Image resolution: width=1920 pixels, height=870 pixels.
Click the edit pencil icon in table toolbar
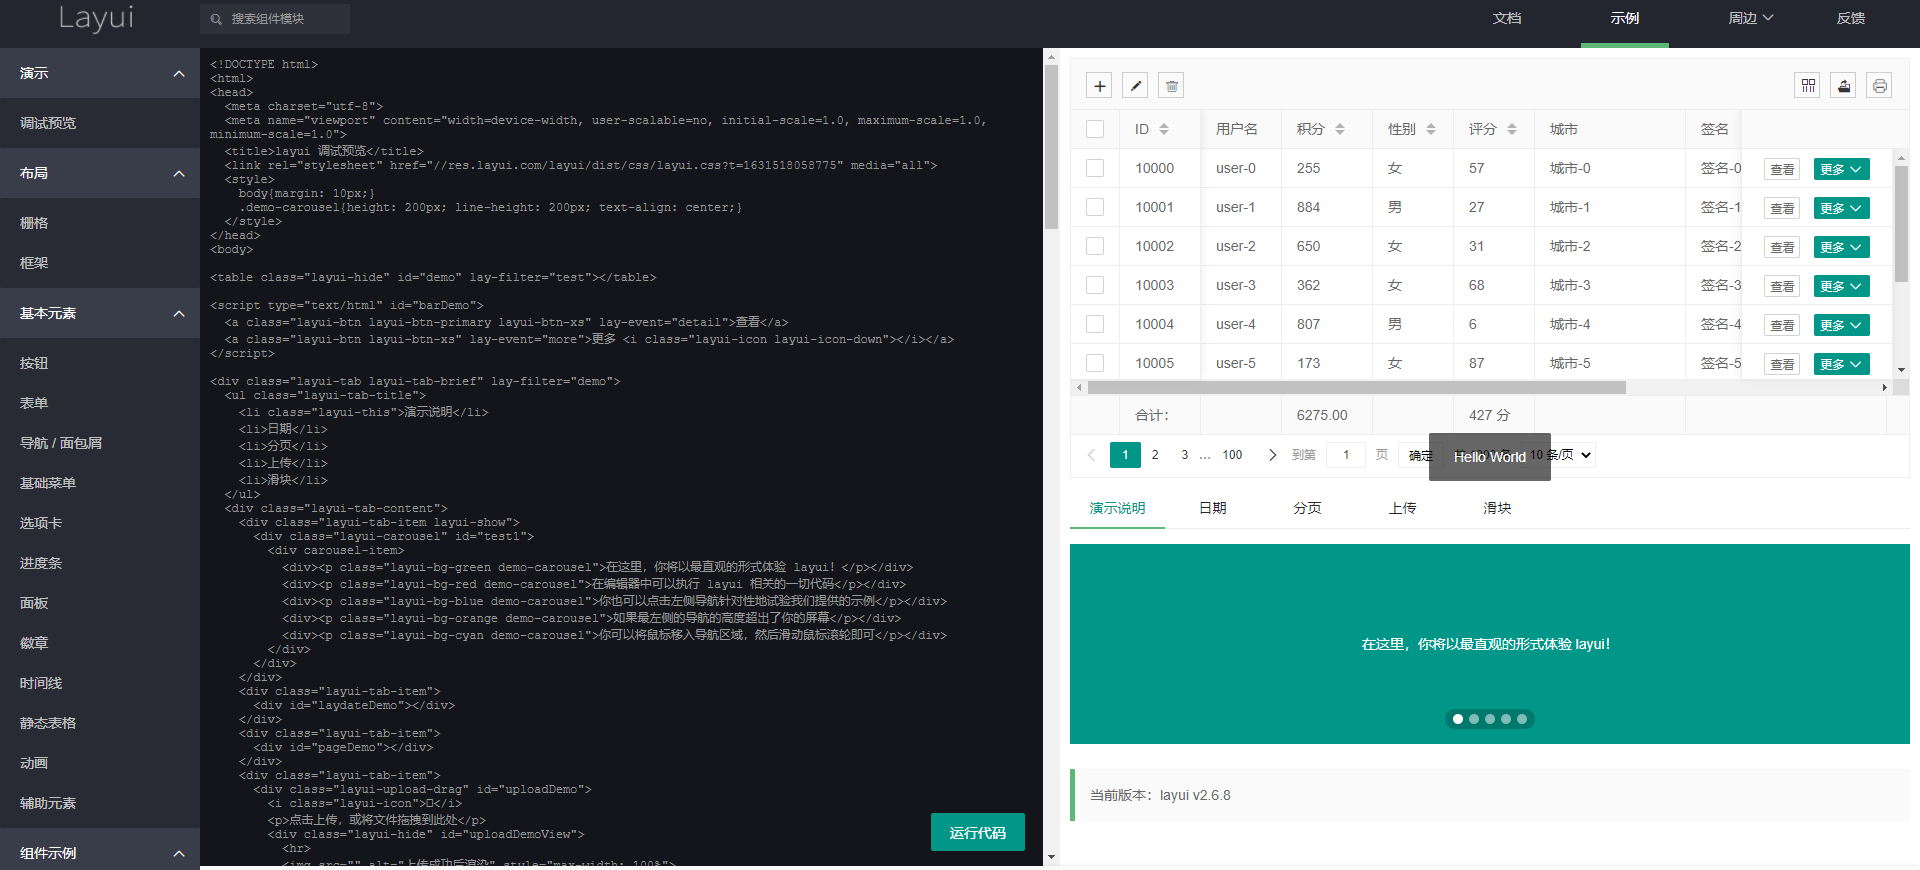pos(1135,86)
